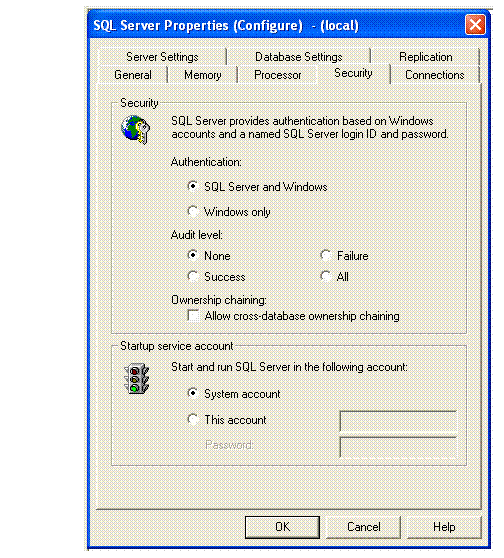Click the traffic light startup icon
This screenshot has width=504, height=558.
[136, 379]
